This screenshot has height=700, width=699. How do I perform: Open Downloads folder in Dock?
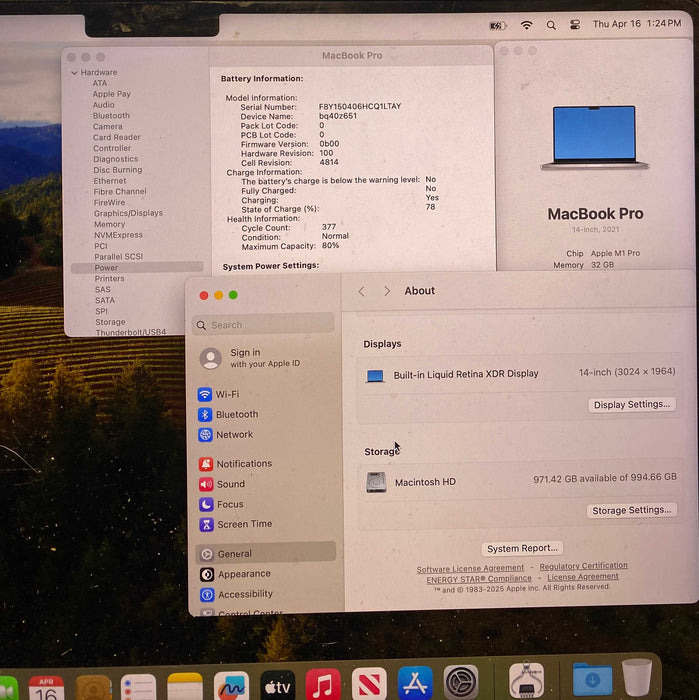click(592, 680)
